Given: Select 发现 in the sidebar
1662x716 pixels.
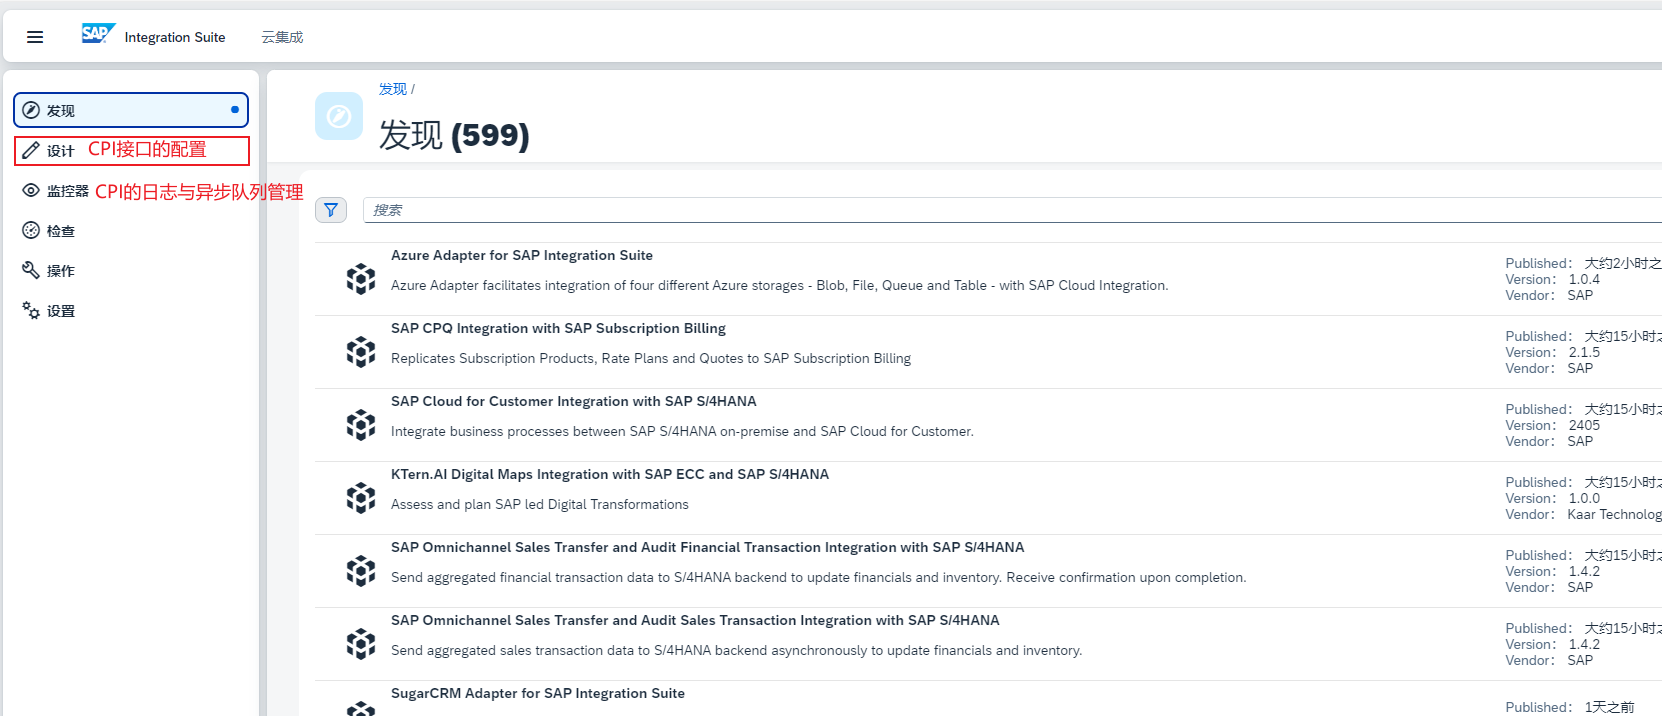Looking at the screenshot, I should (x=131, y=110).
